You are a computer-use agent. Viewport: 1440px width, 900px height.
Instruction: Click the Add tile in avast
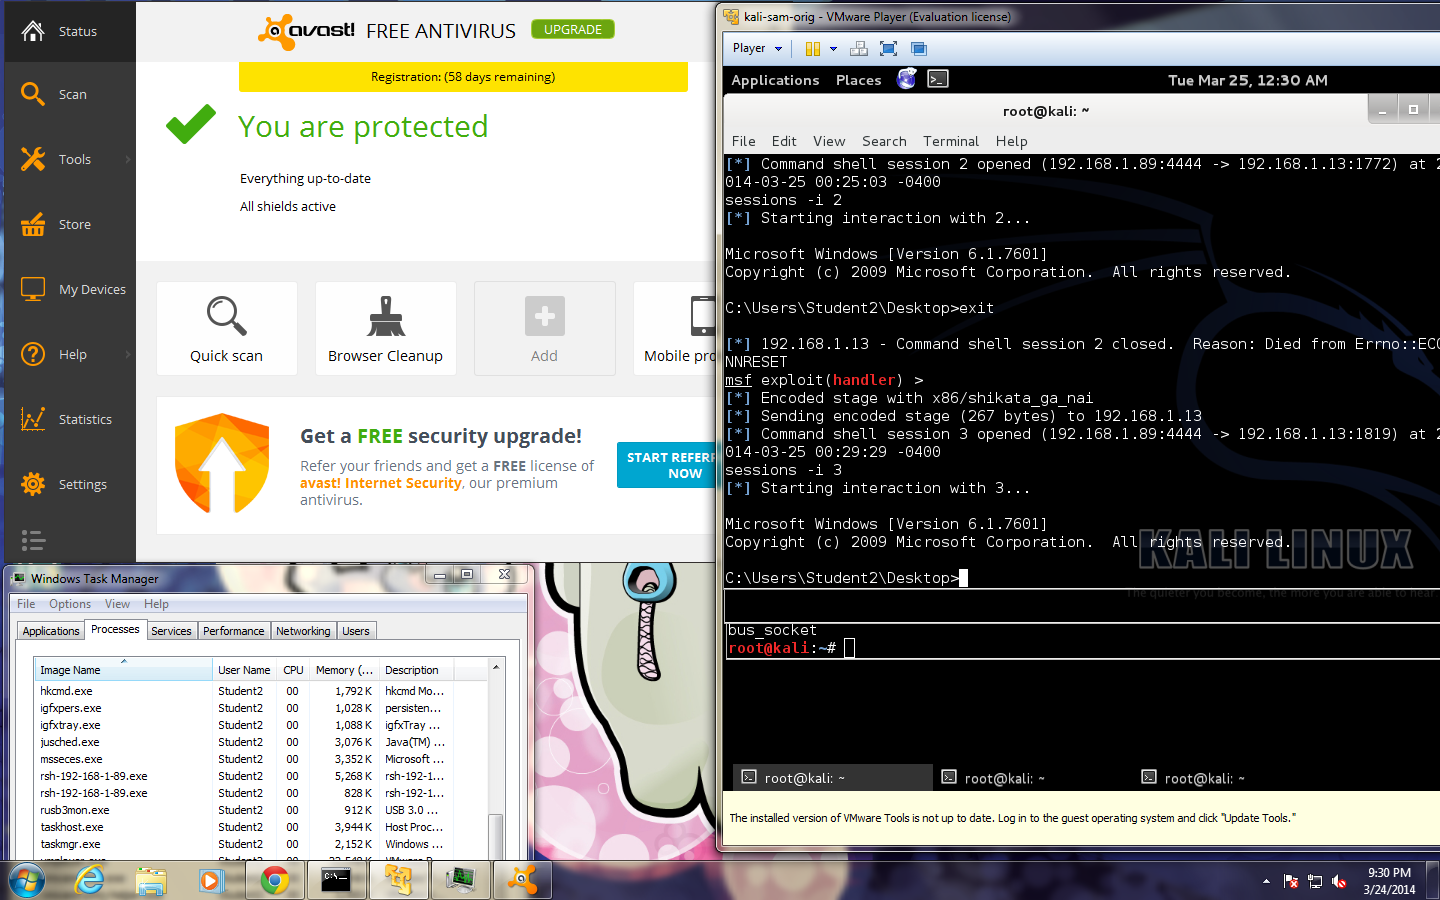point(545,329)
